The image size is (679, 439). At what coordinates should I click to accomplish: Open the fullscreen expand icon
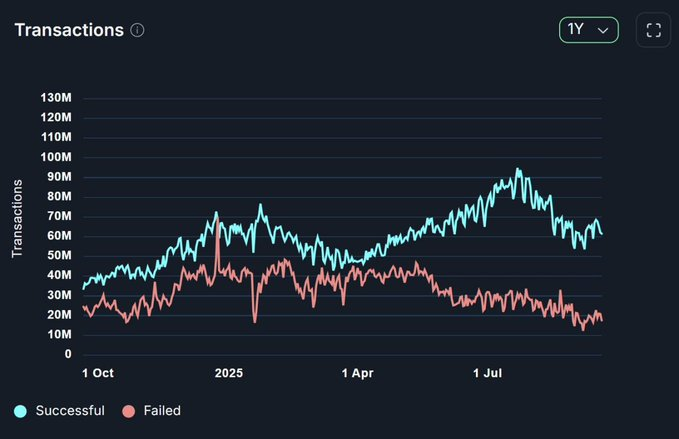pos(653,30)
